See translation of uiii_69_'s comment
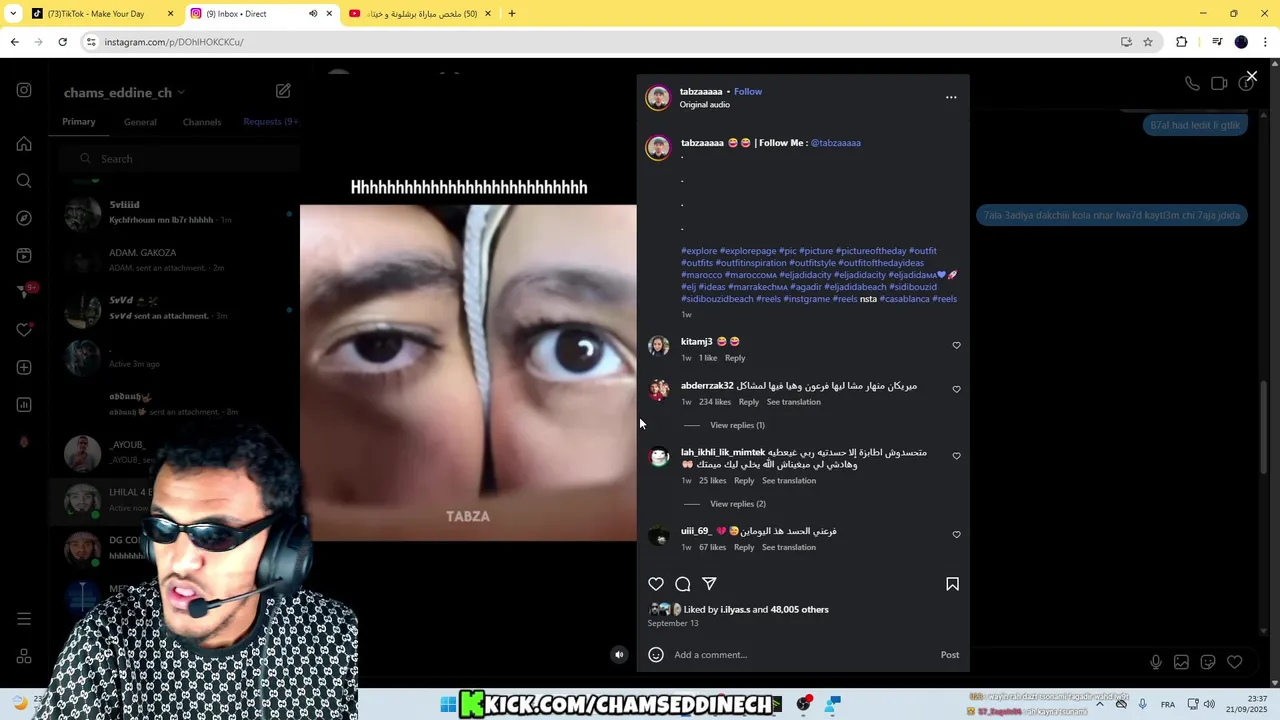Screen dimensions: 1280x720 tap(789, 548)
